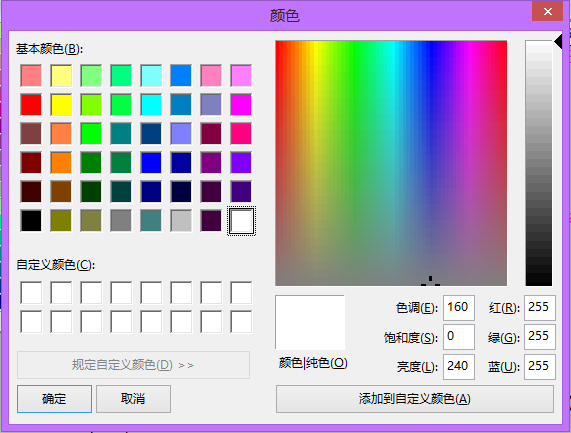
Task: Pick the pure blue basic color swatch
Action: point(151,162)
